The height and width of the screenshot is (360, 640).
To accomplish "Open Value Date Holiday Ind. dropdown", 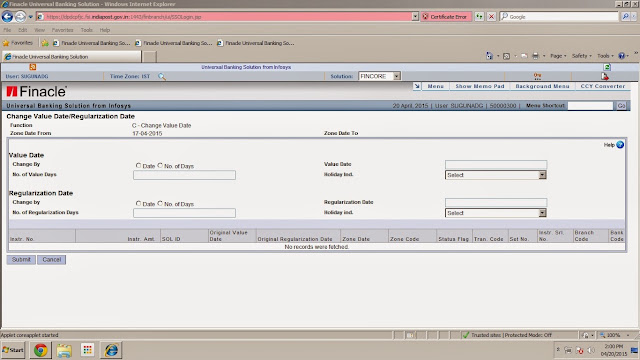I will coord(496,175).
